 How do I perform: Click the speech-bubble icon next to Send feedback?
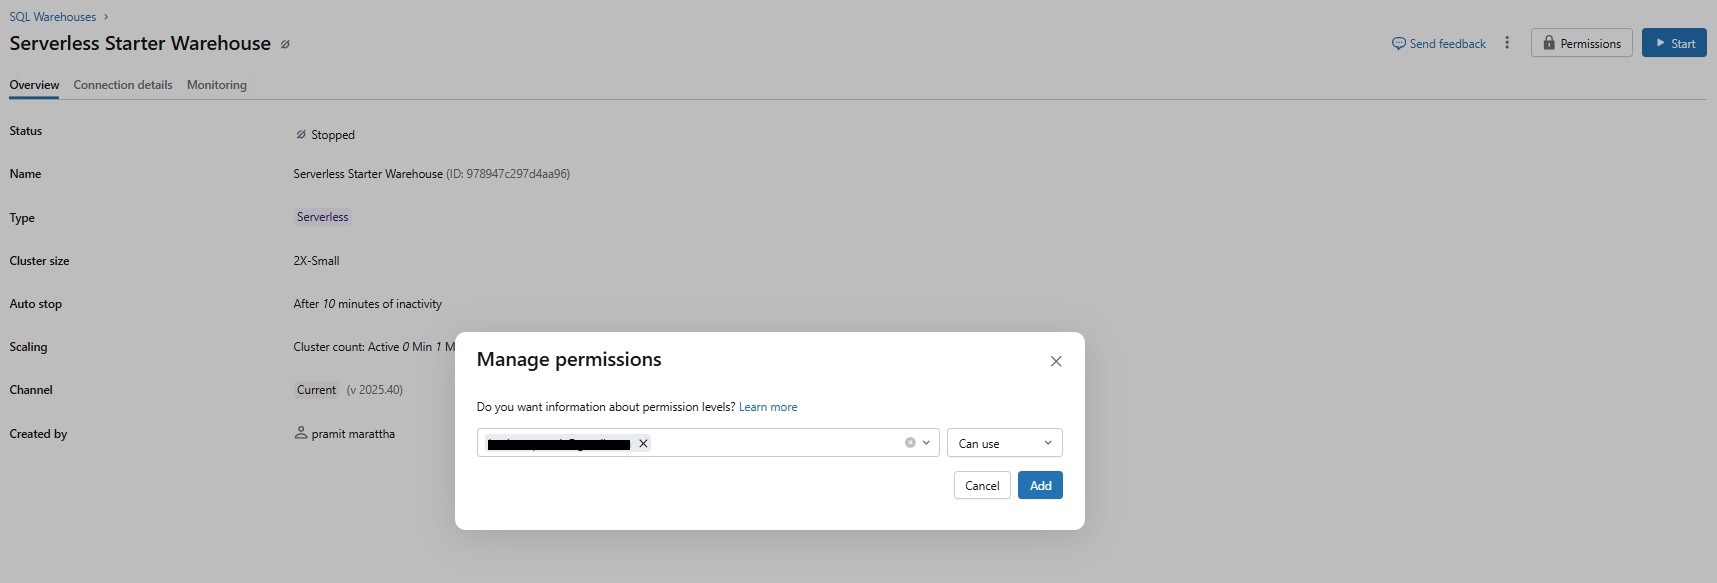click(1398, 43)
